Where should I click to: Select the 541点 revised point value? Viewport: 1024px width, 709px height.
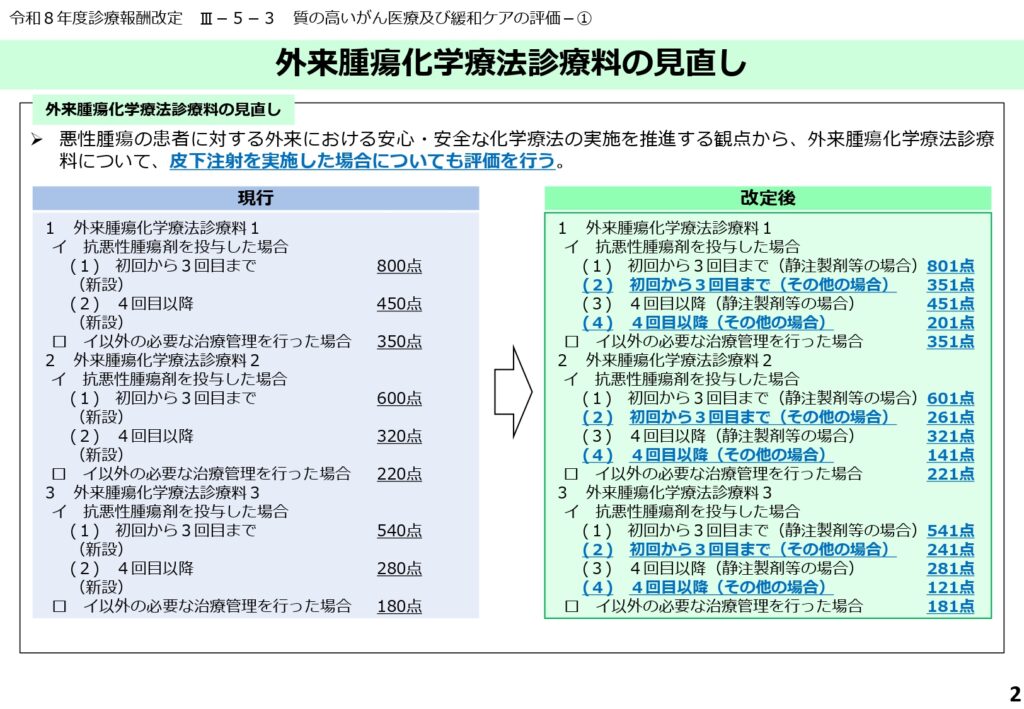[x=950, y=530]
